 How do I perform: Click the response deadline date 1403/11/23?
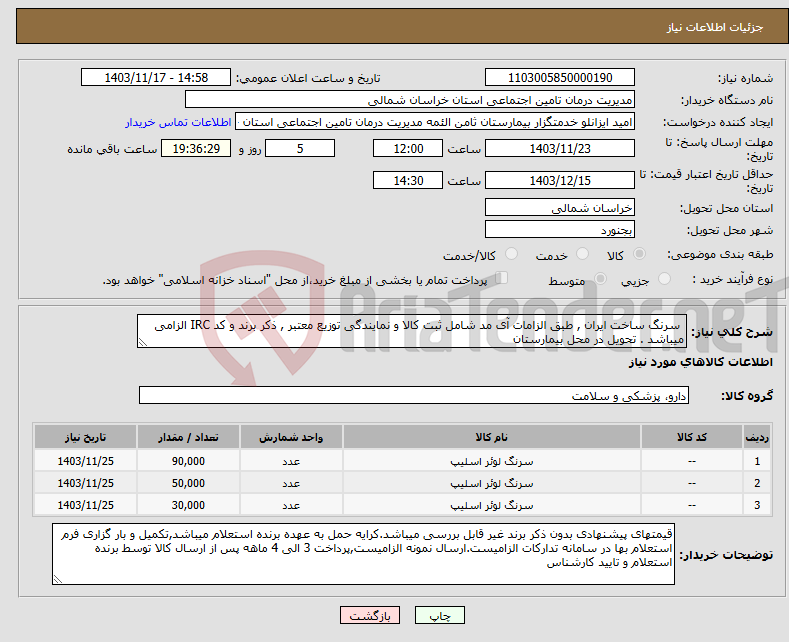coord(560,148)
